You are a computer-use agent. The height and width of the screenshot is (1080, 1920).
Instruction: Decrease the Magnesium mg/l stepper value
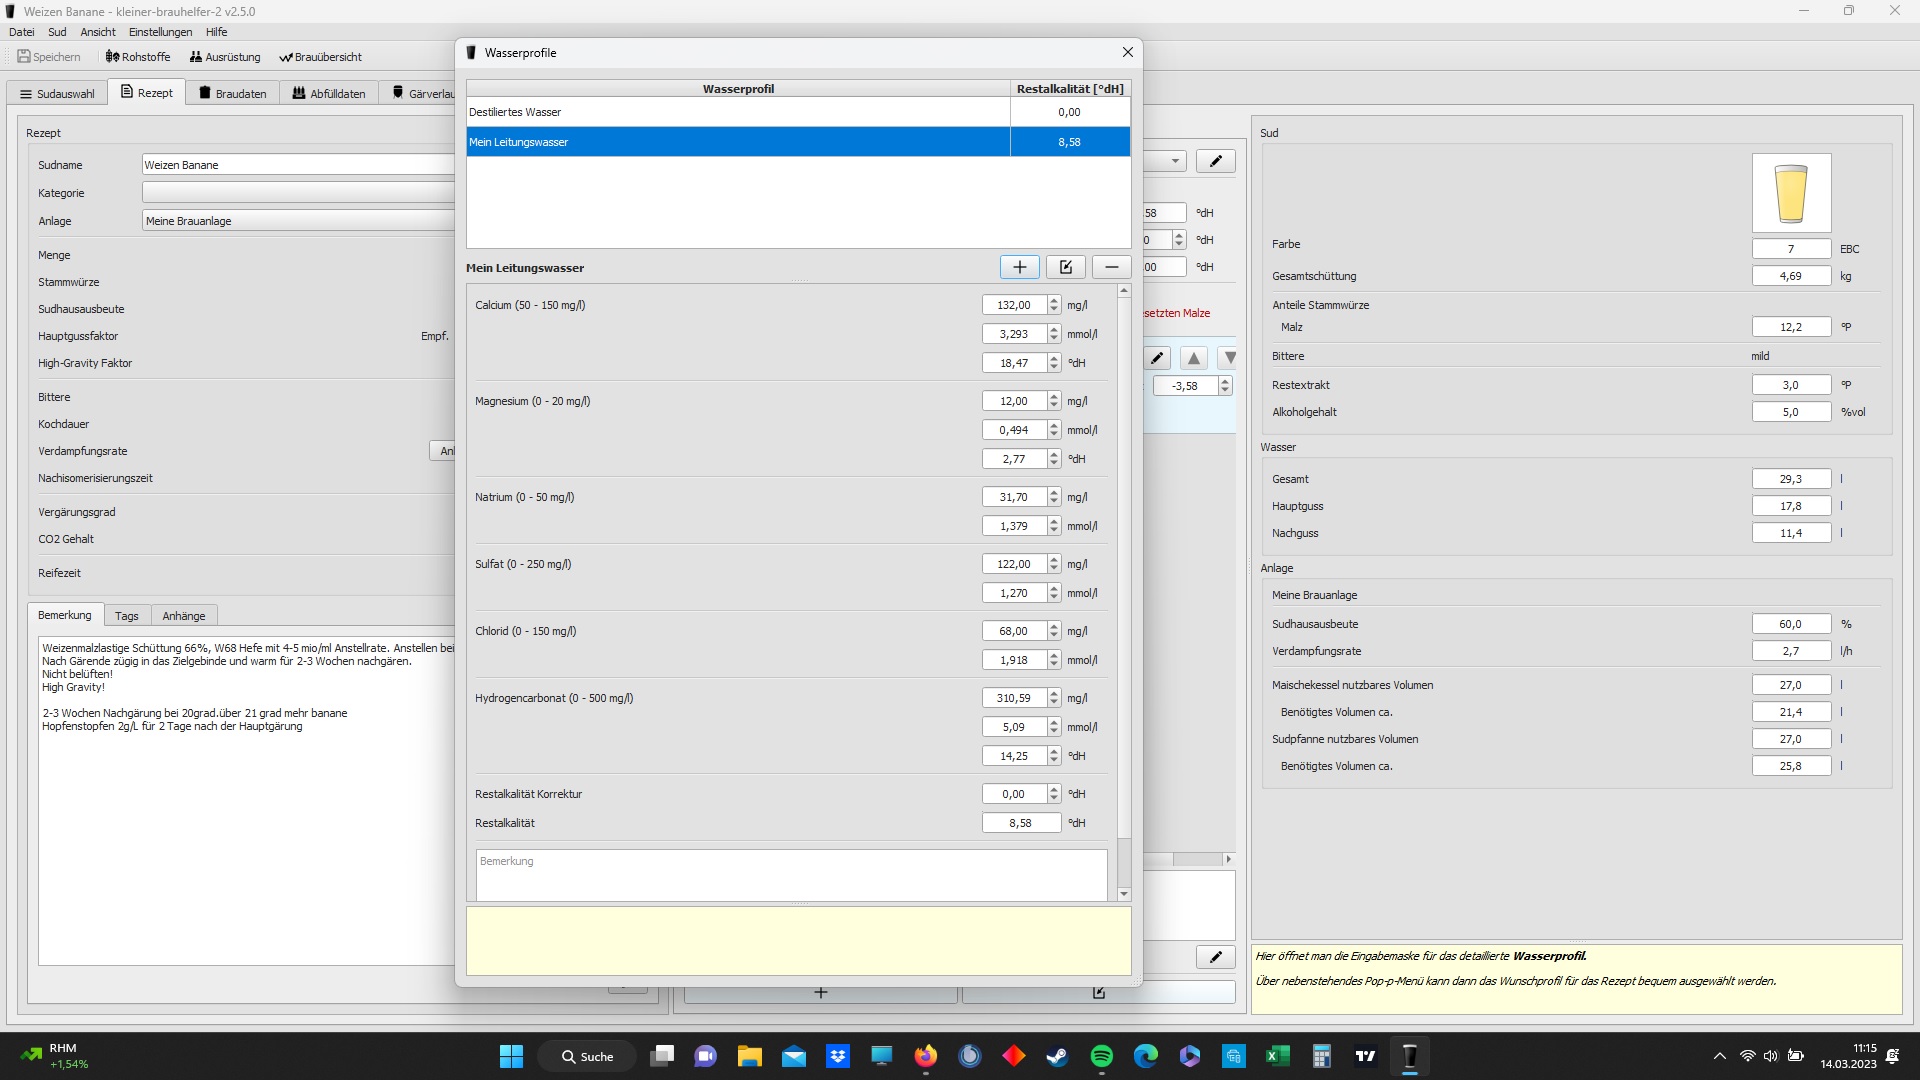[1054, 405]
